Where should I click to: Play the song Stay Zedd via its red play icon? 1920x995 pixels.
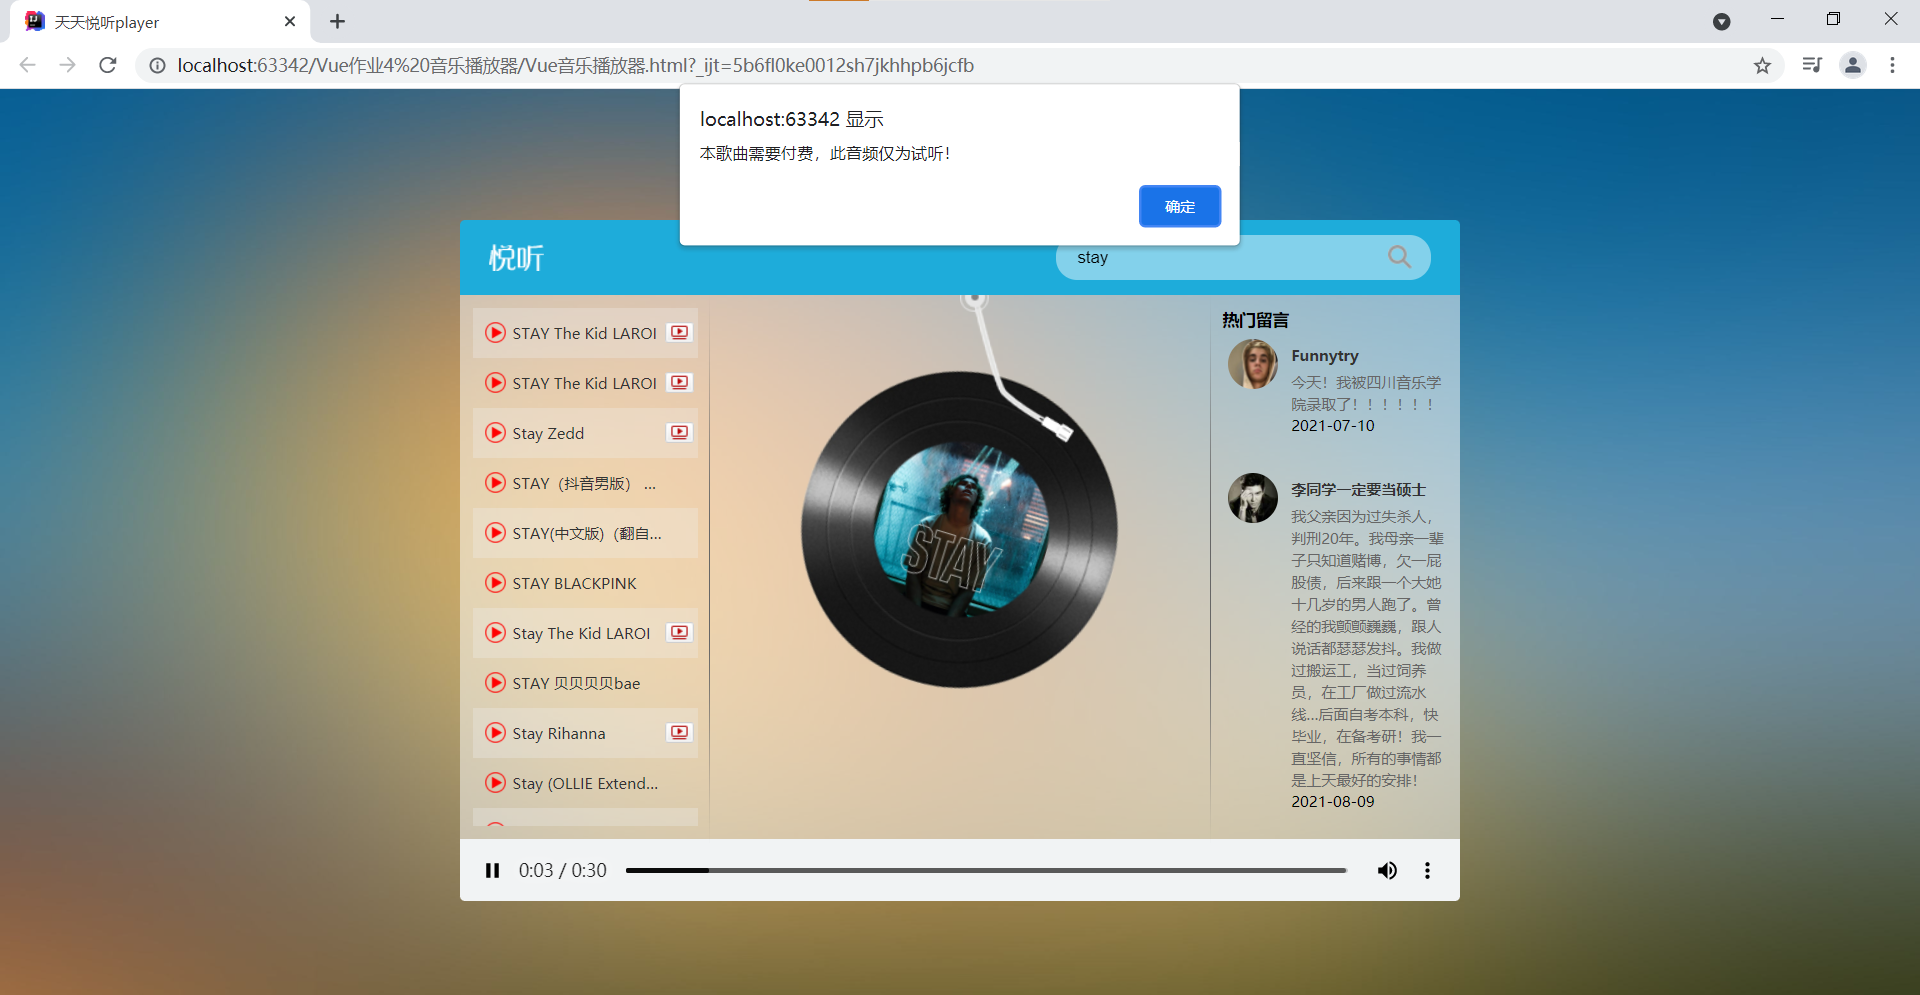pos(495,433)
